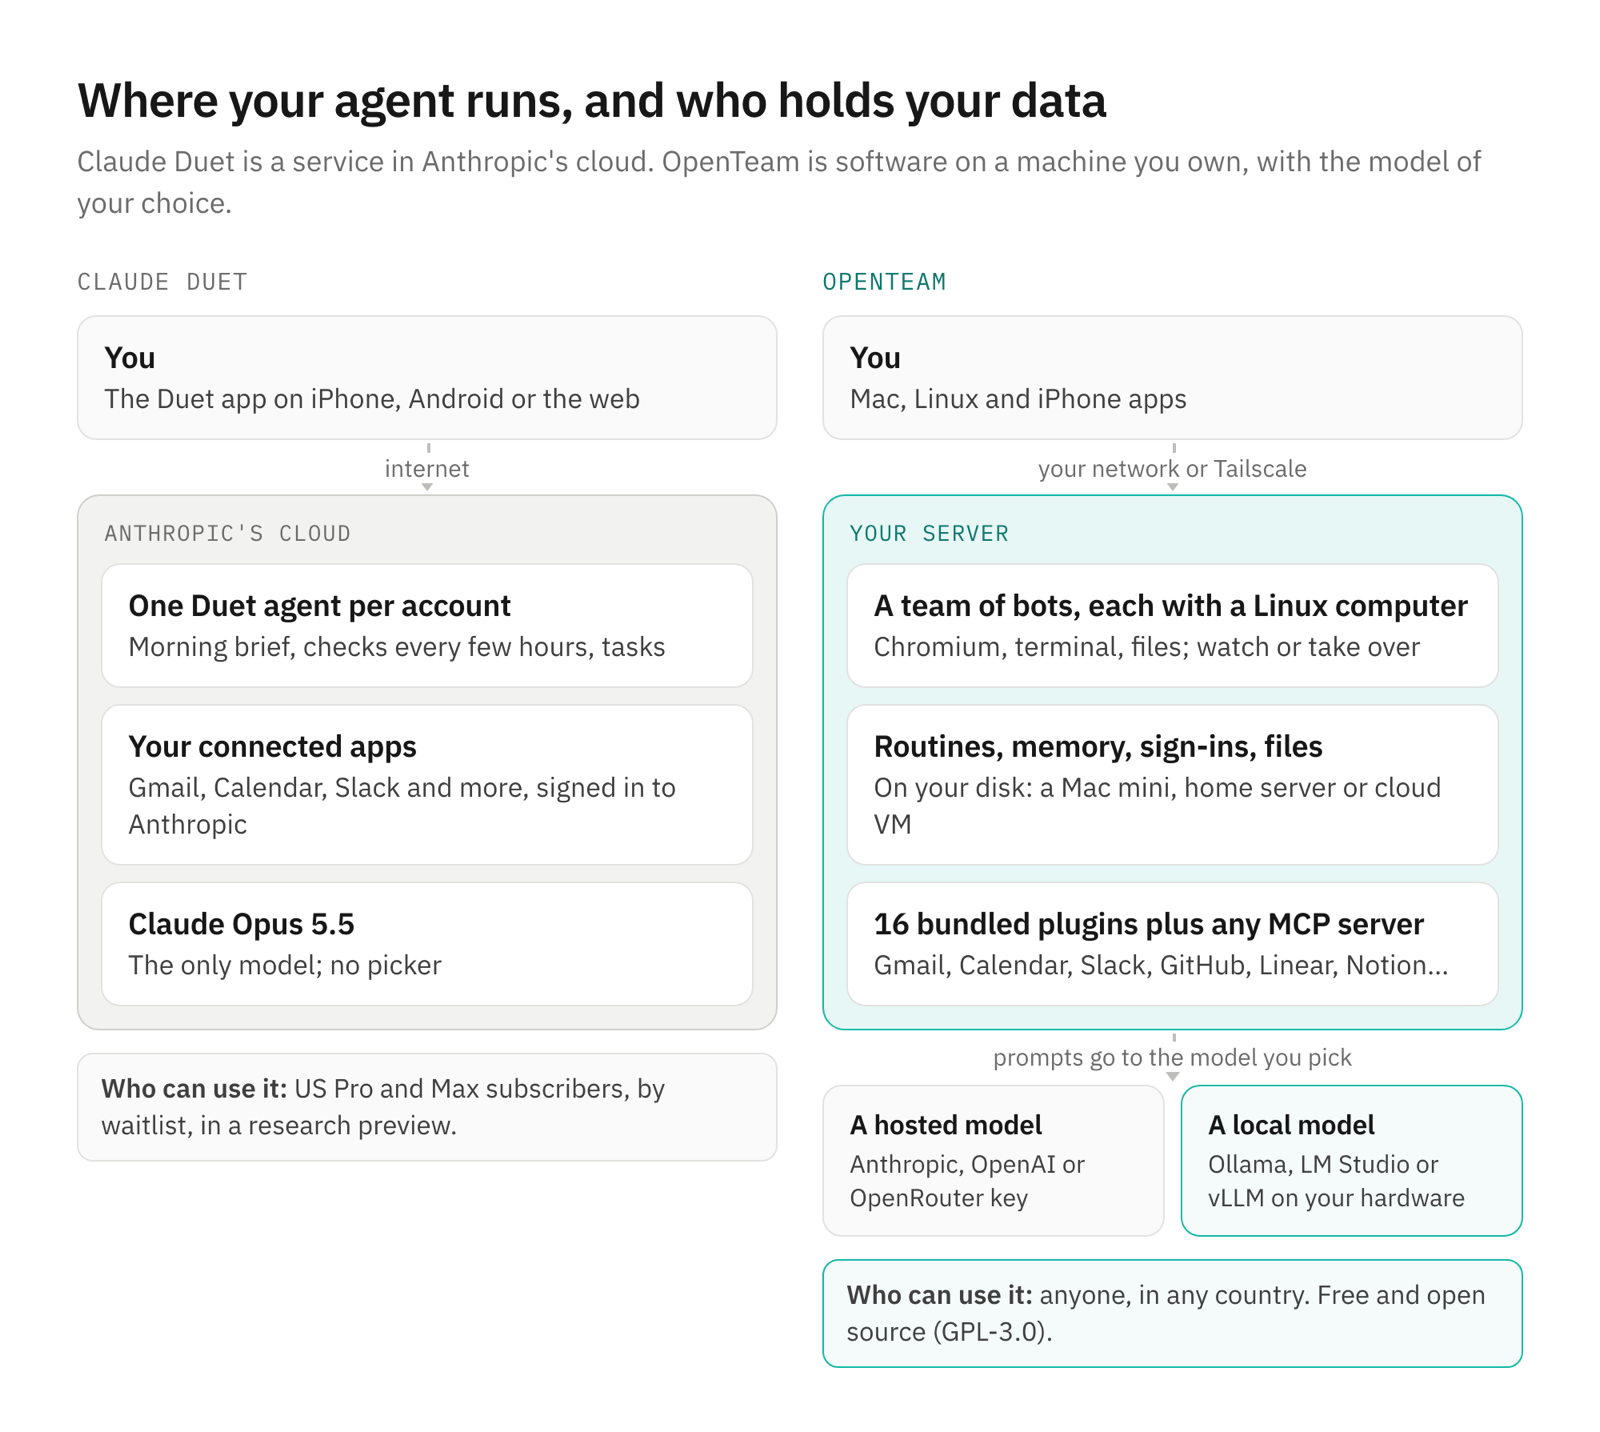Click the "anyone, in any country" availability note
1600x1432 pixels.
[1172, 1314]
